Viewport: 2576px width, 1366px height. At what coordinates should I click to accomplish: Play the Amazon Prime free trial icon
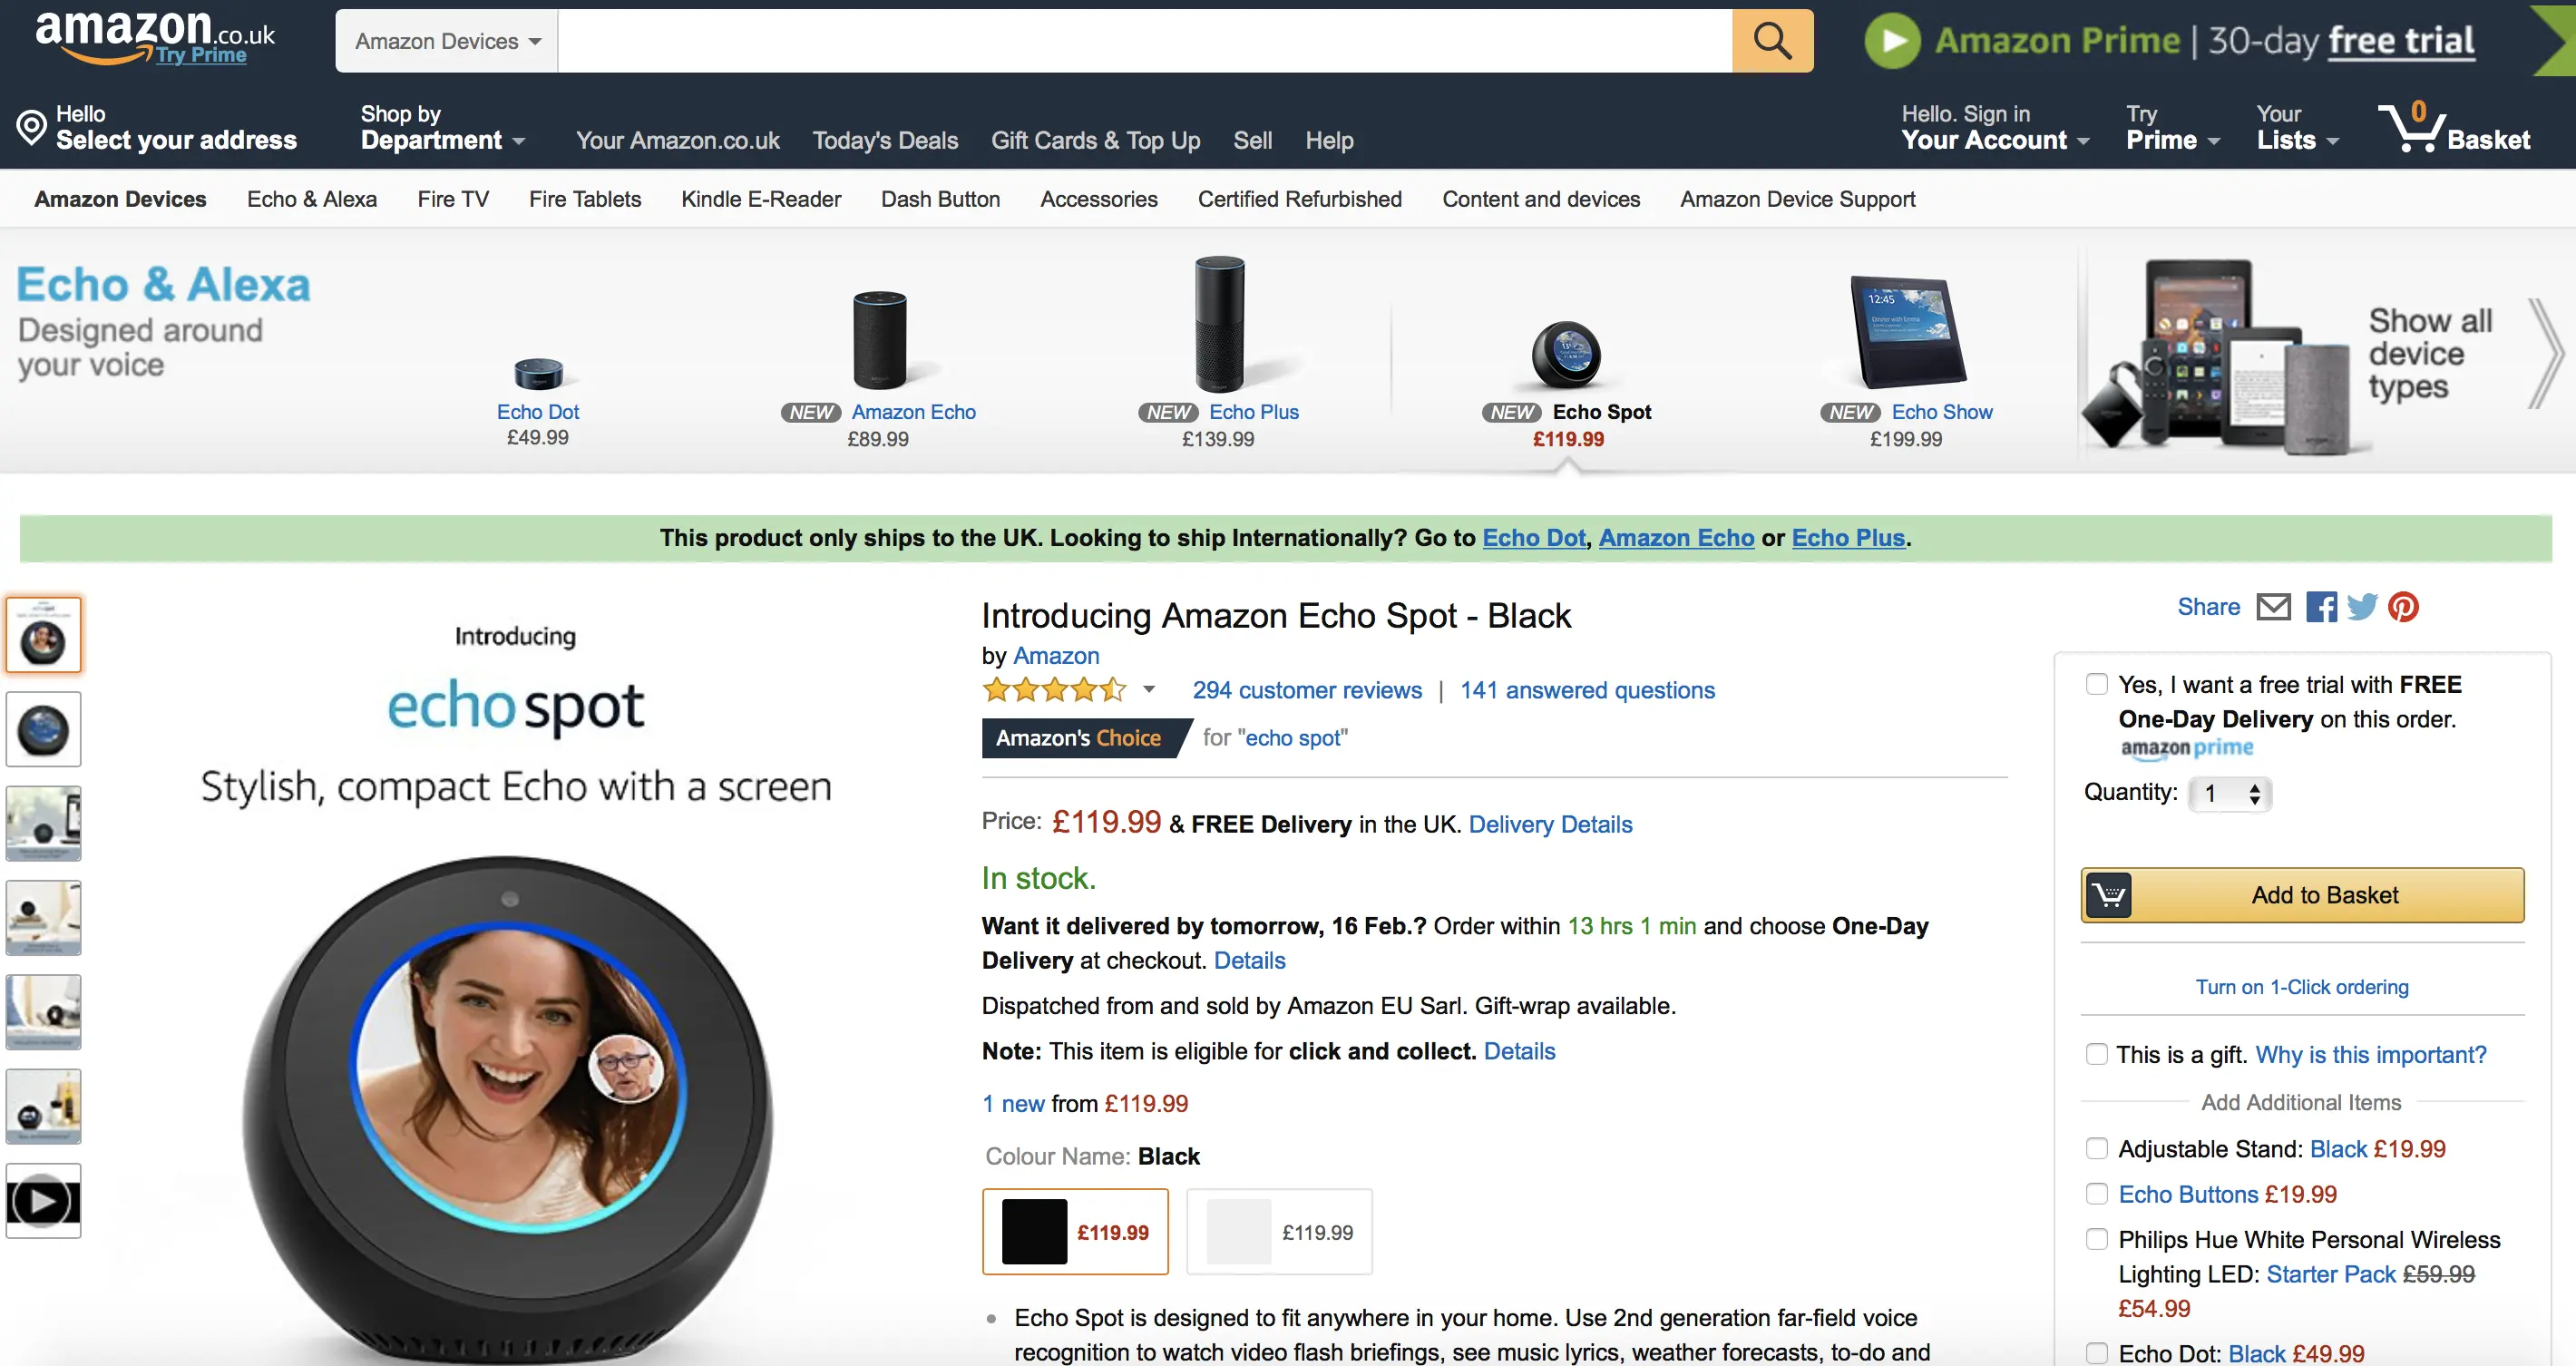[1891, 41]
